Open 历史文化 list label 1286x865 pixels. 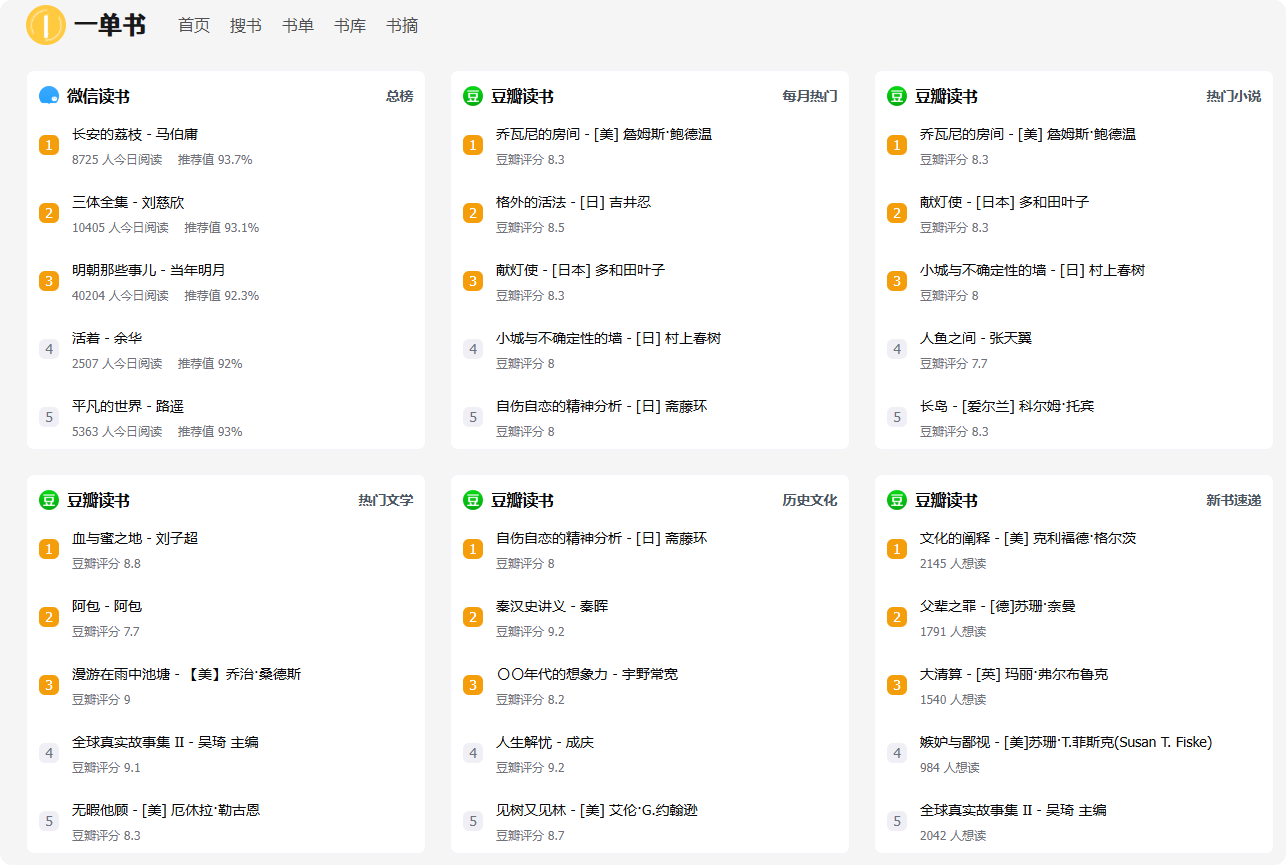coord(810,500)
